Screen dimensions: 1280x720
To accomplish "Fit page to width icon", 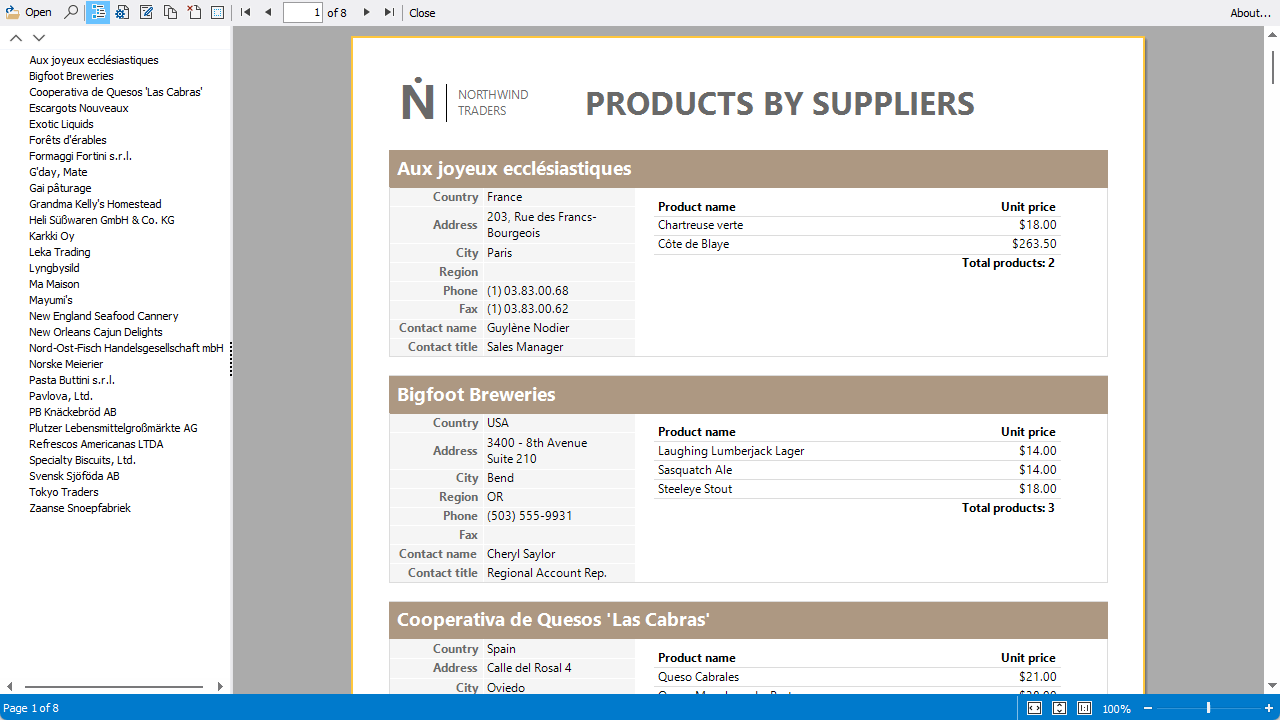I will pyautogui.click(x=1034, y=708).
